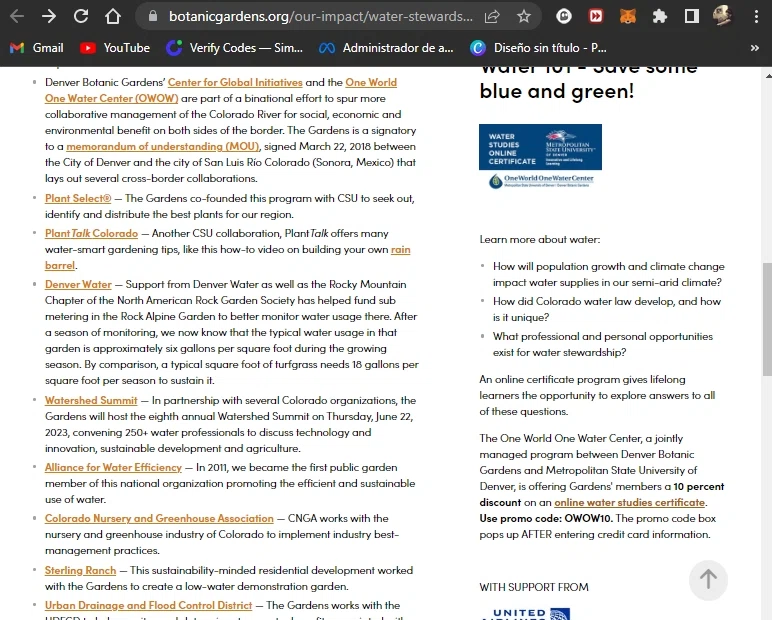Open the memorandum of understanding (MOU) link
Screen dimensions: 772x620
(162, 146)
